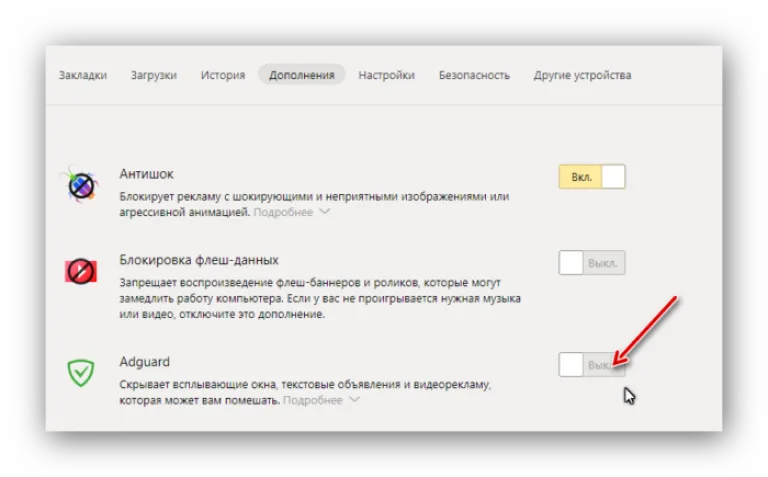Open the Другие устройства tab
The image size is (768, 477).
(582, 75)
